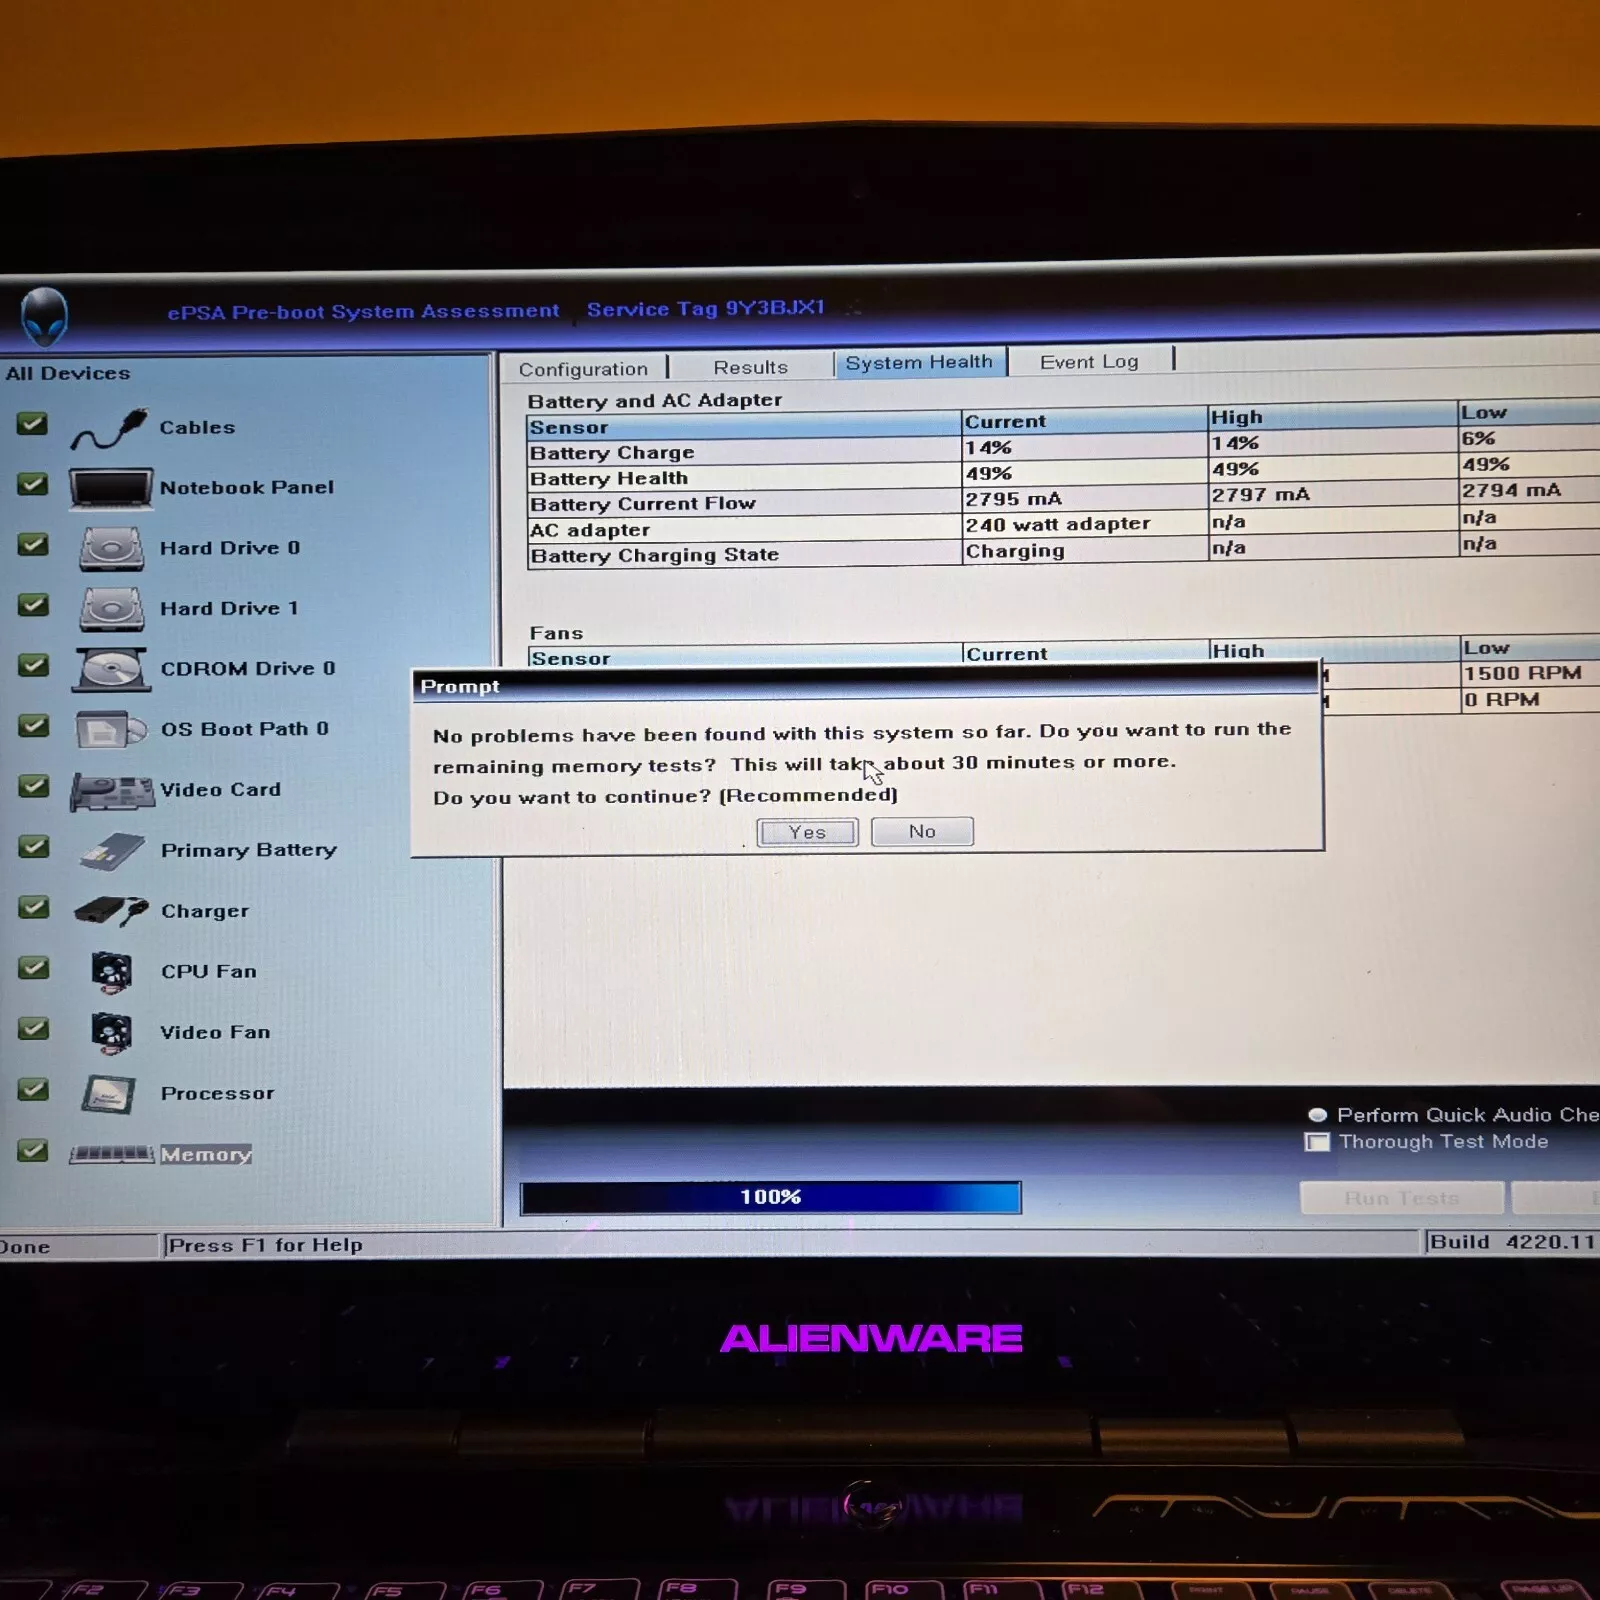
Task: Select the Video Card label
Action: (x=220, y=789)
